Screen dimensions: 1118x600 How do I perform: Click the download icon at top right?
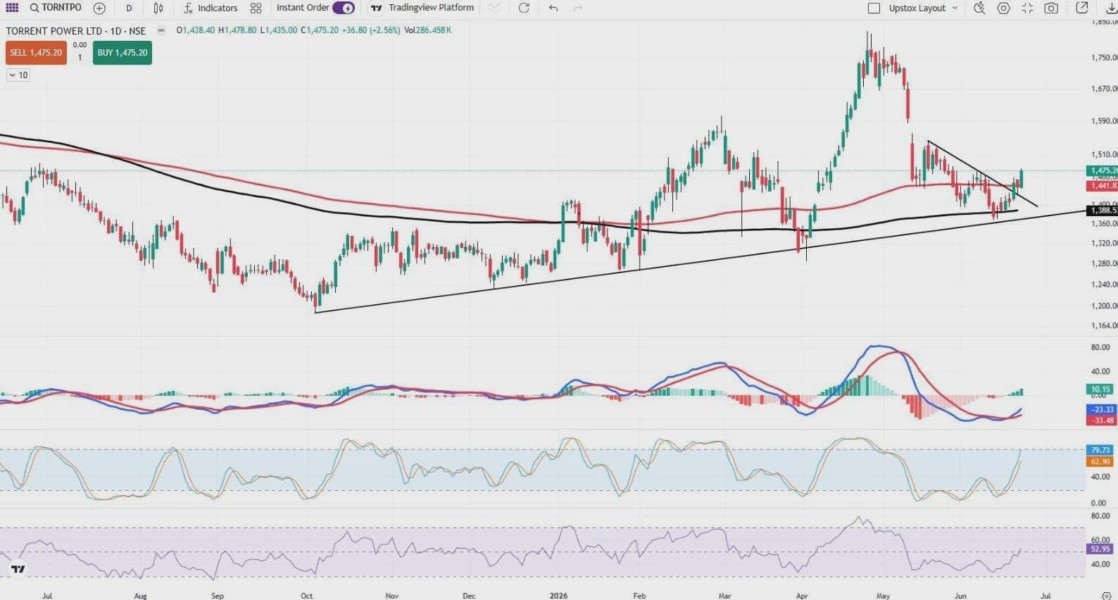click(x=1110, y=8)
